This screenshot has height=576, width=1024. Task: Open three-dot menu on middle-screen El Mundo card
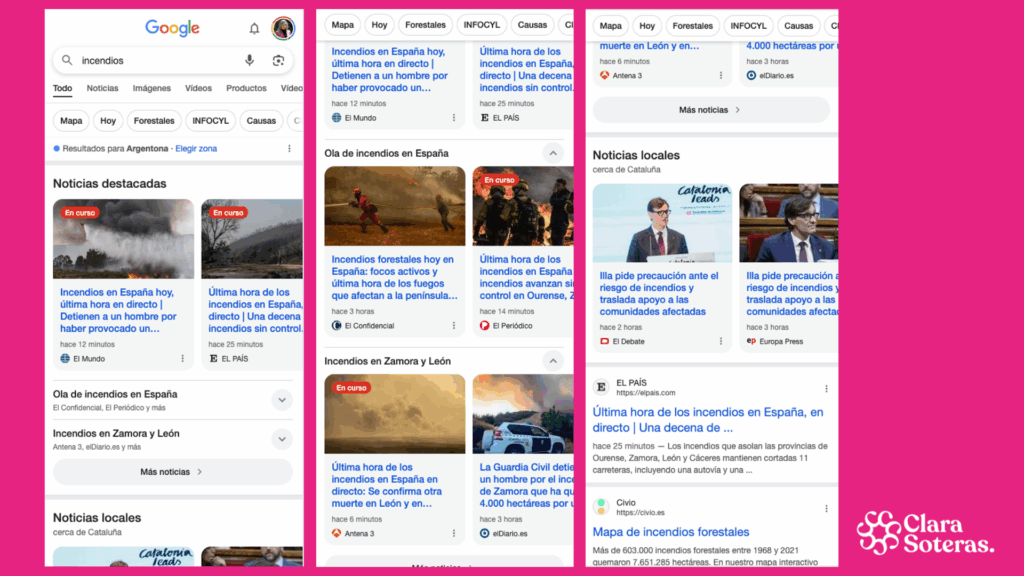click(454, 118)
